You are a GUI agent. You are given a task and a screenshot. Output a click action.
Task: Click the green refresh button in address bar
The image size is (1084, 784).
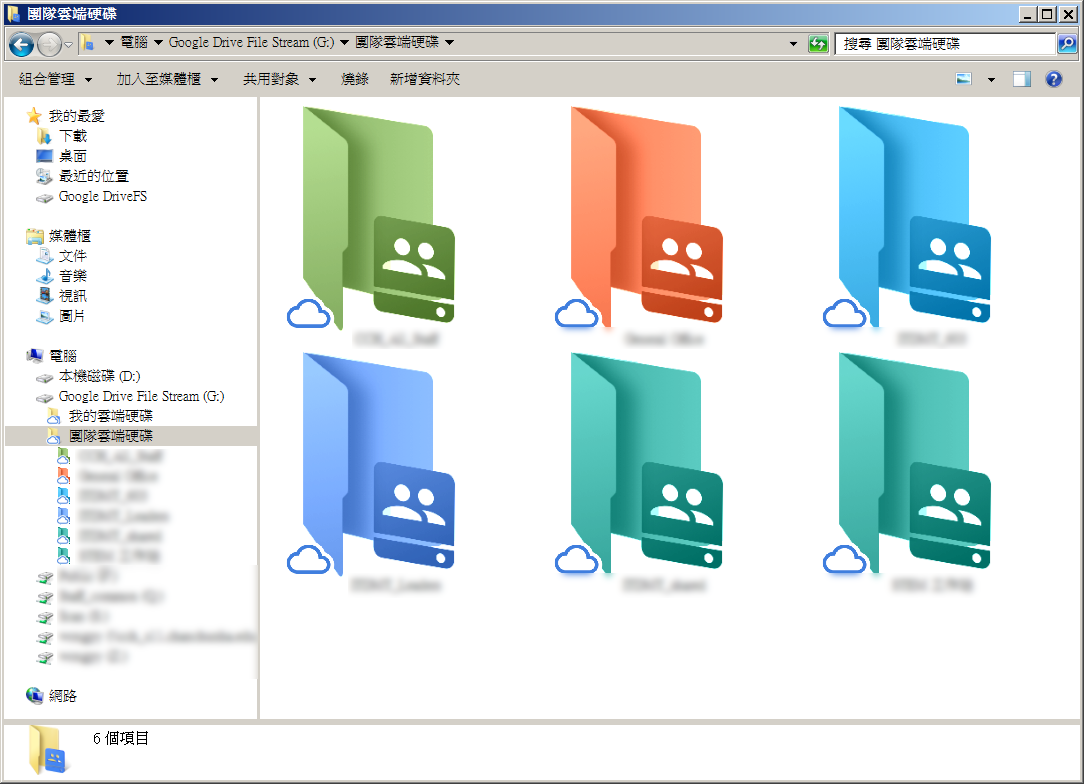(x=818, y=44)
